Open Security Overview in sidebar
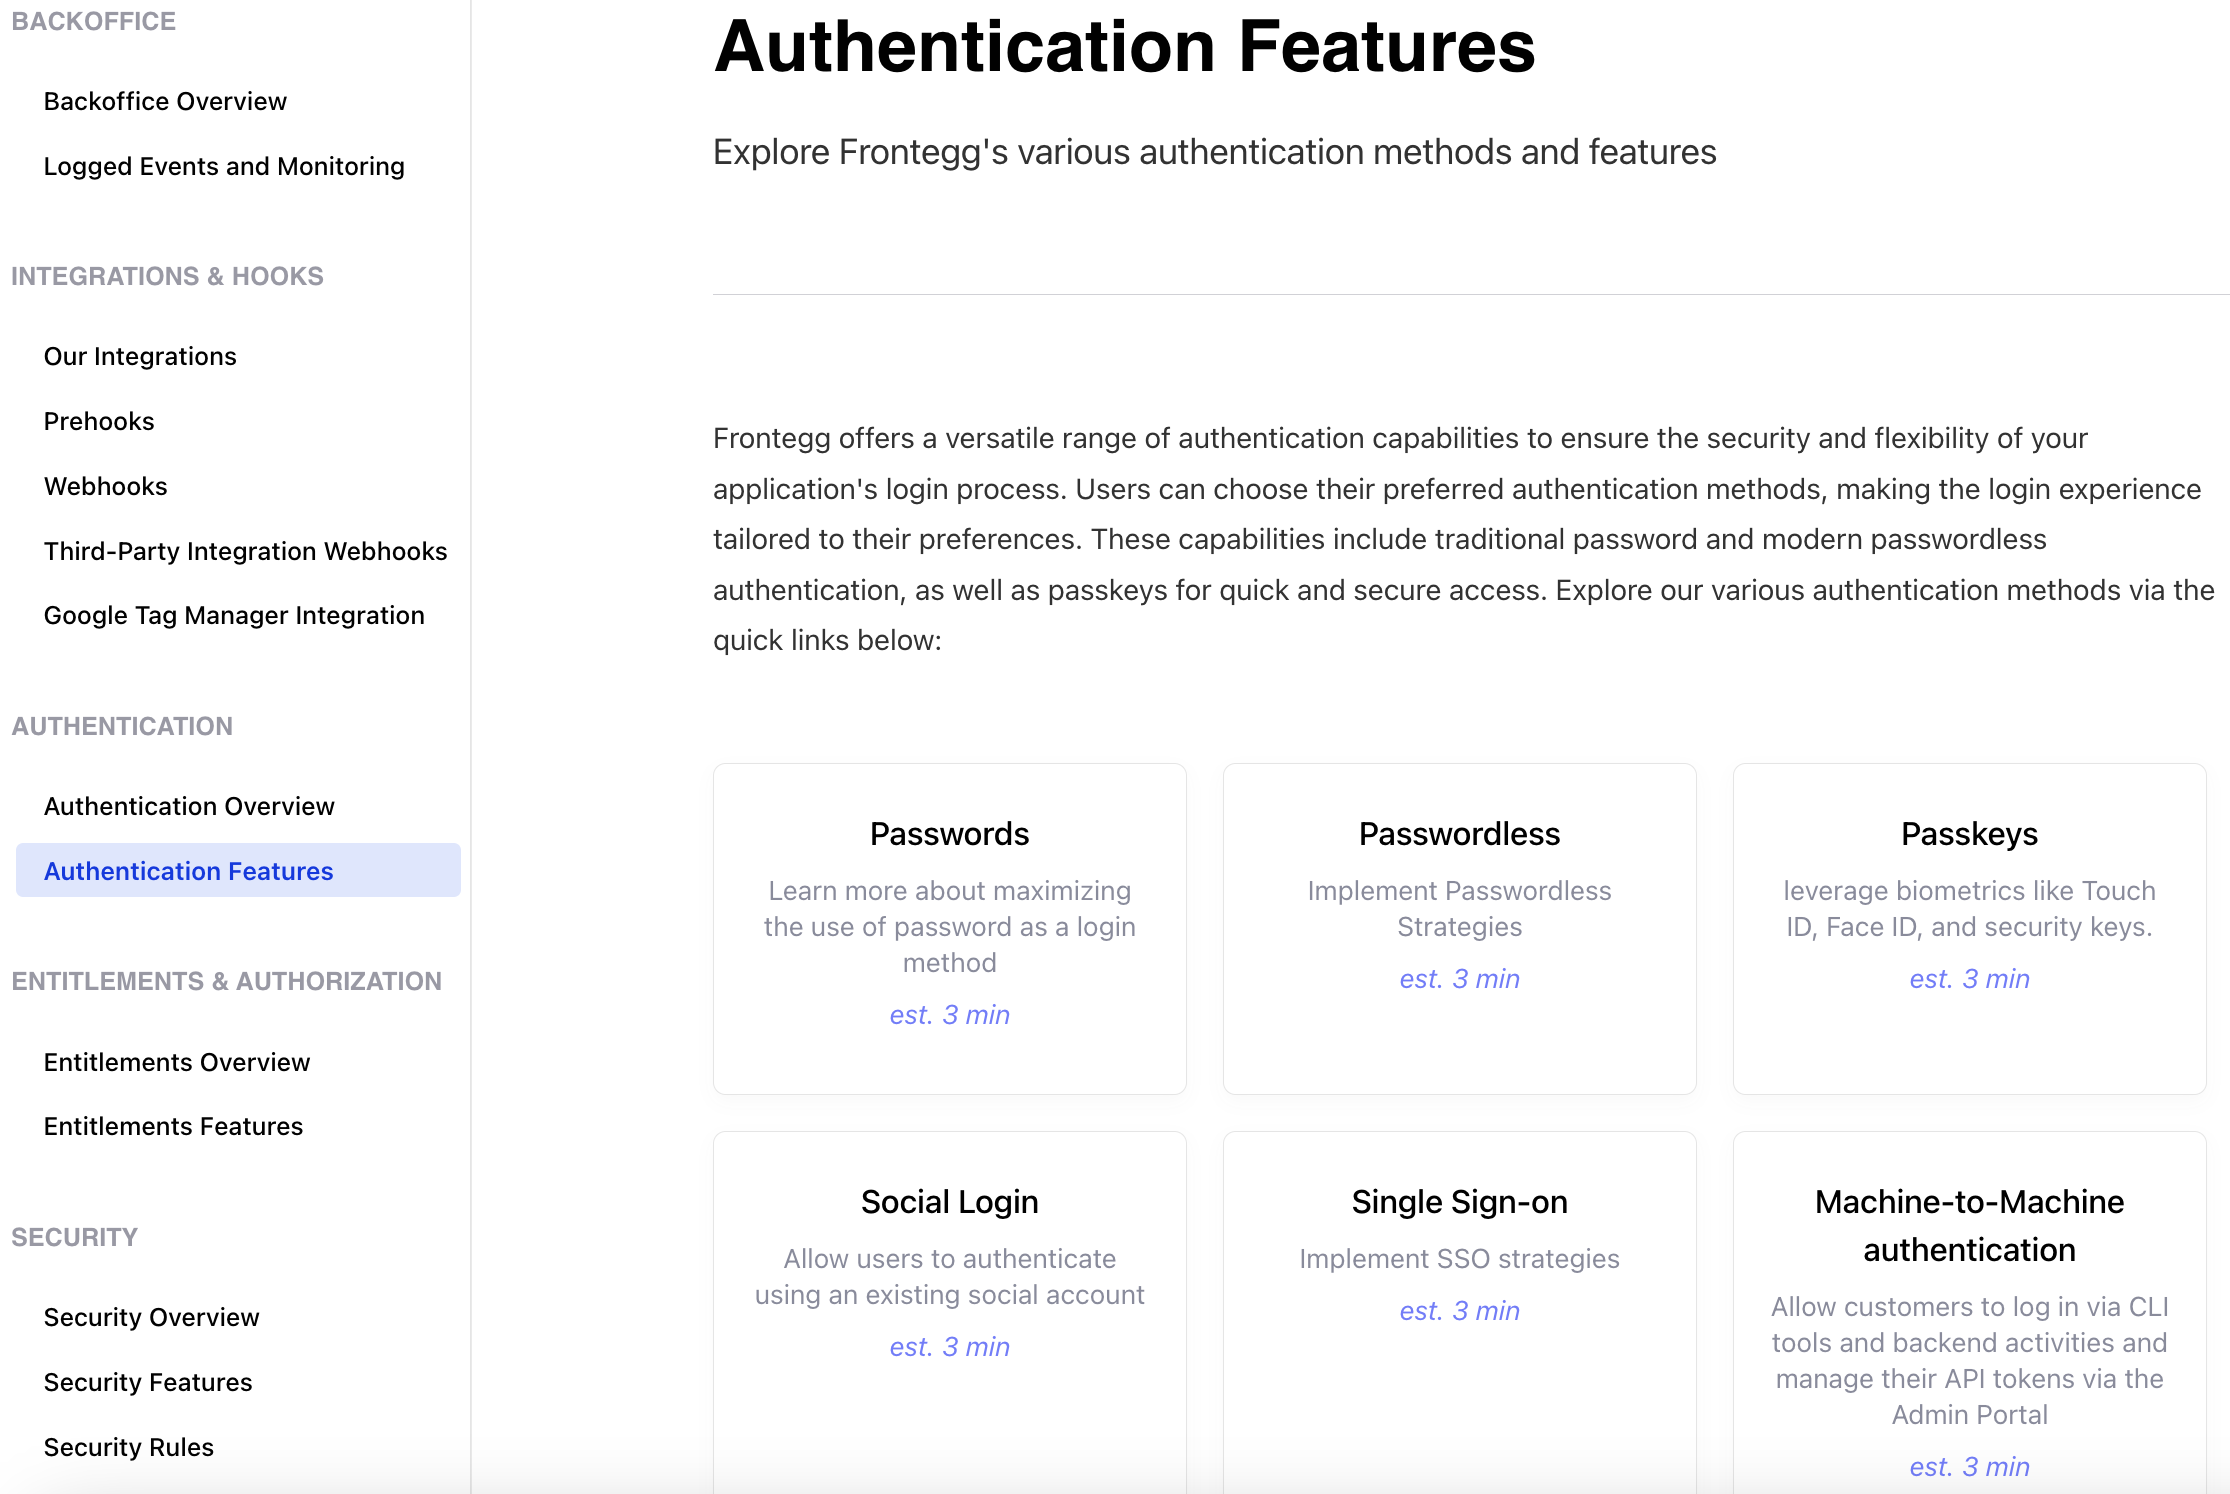2230x1494 pixels. (151, 1317)
